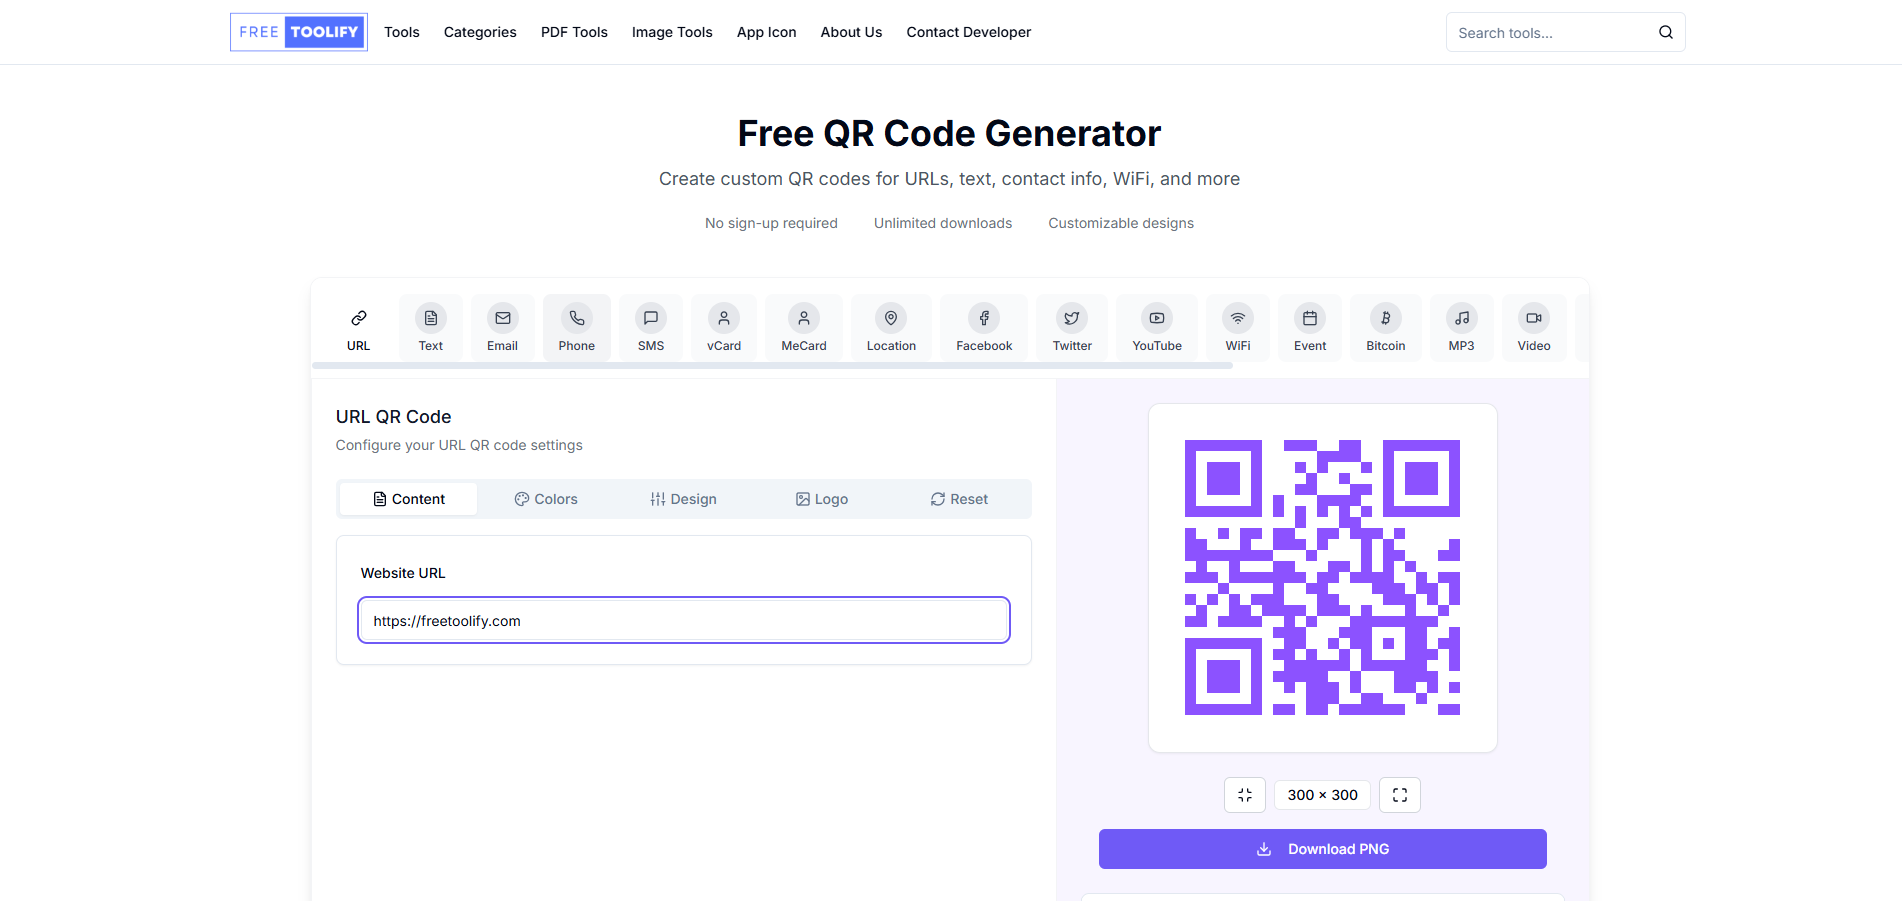Open the PDF Tools menu
The height and width of the screenshot is (901, 1902).
coord(574,31)
